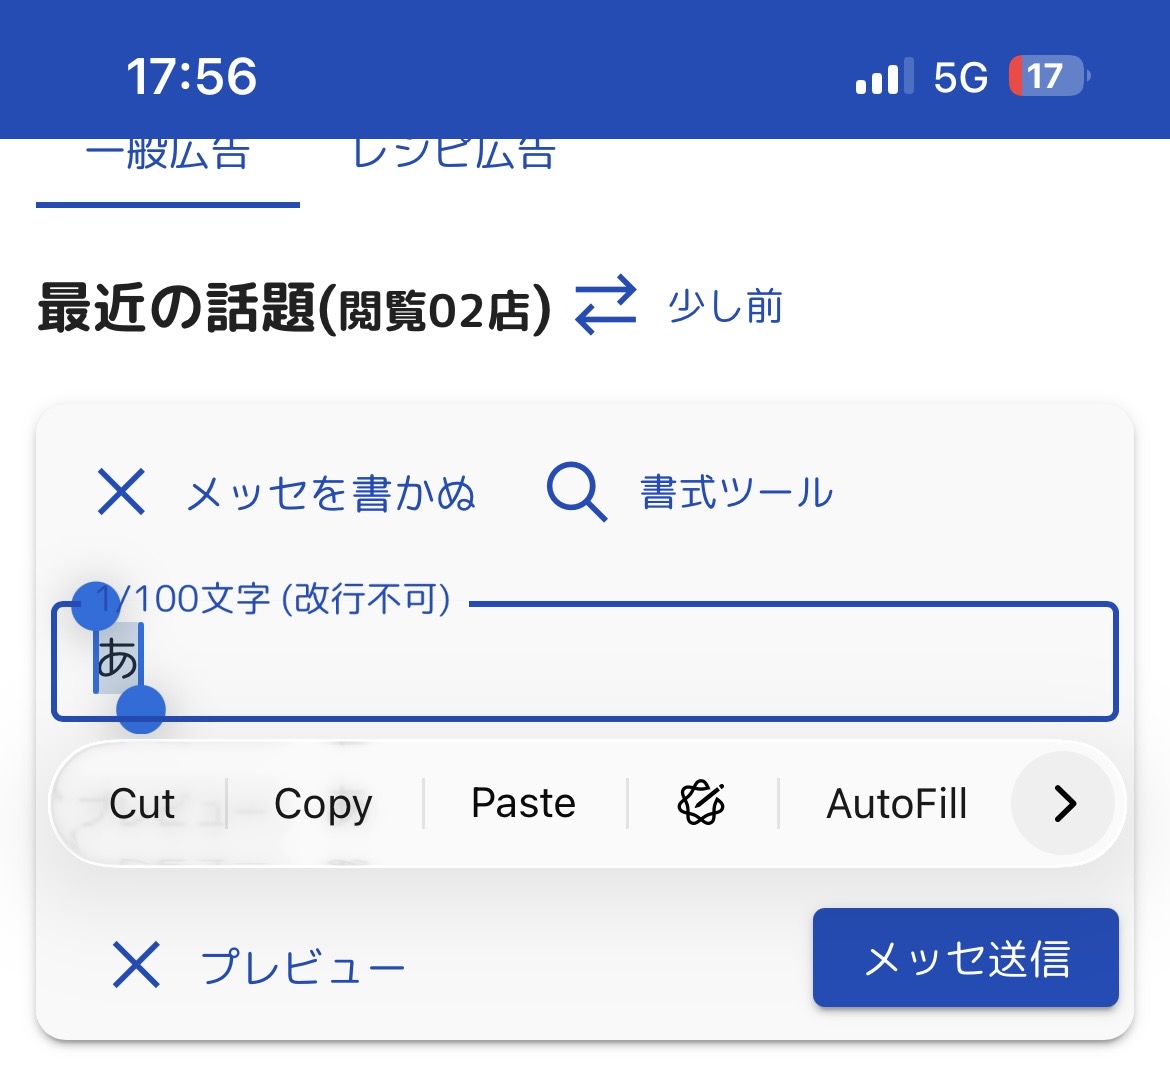Send the message with メッセ送信 button

[966, 957]
